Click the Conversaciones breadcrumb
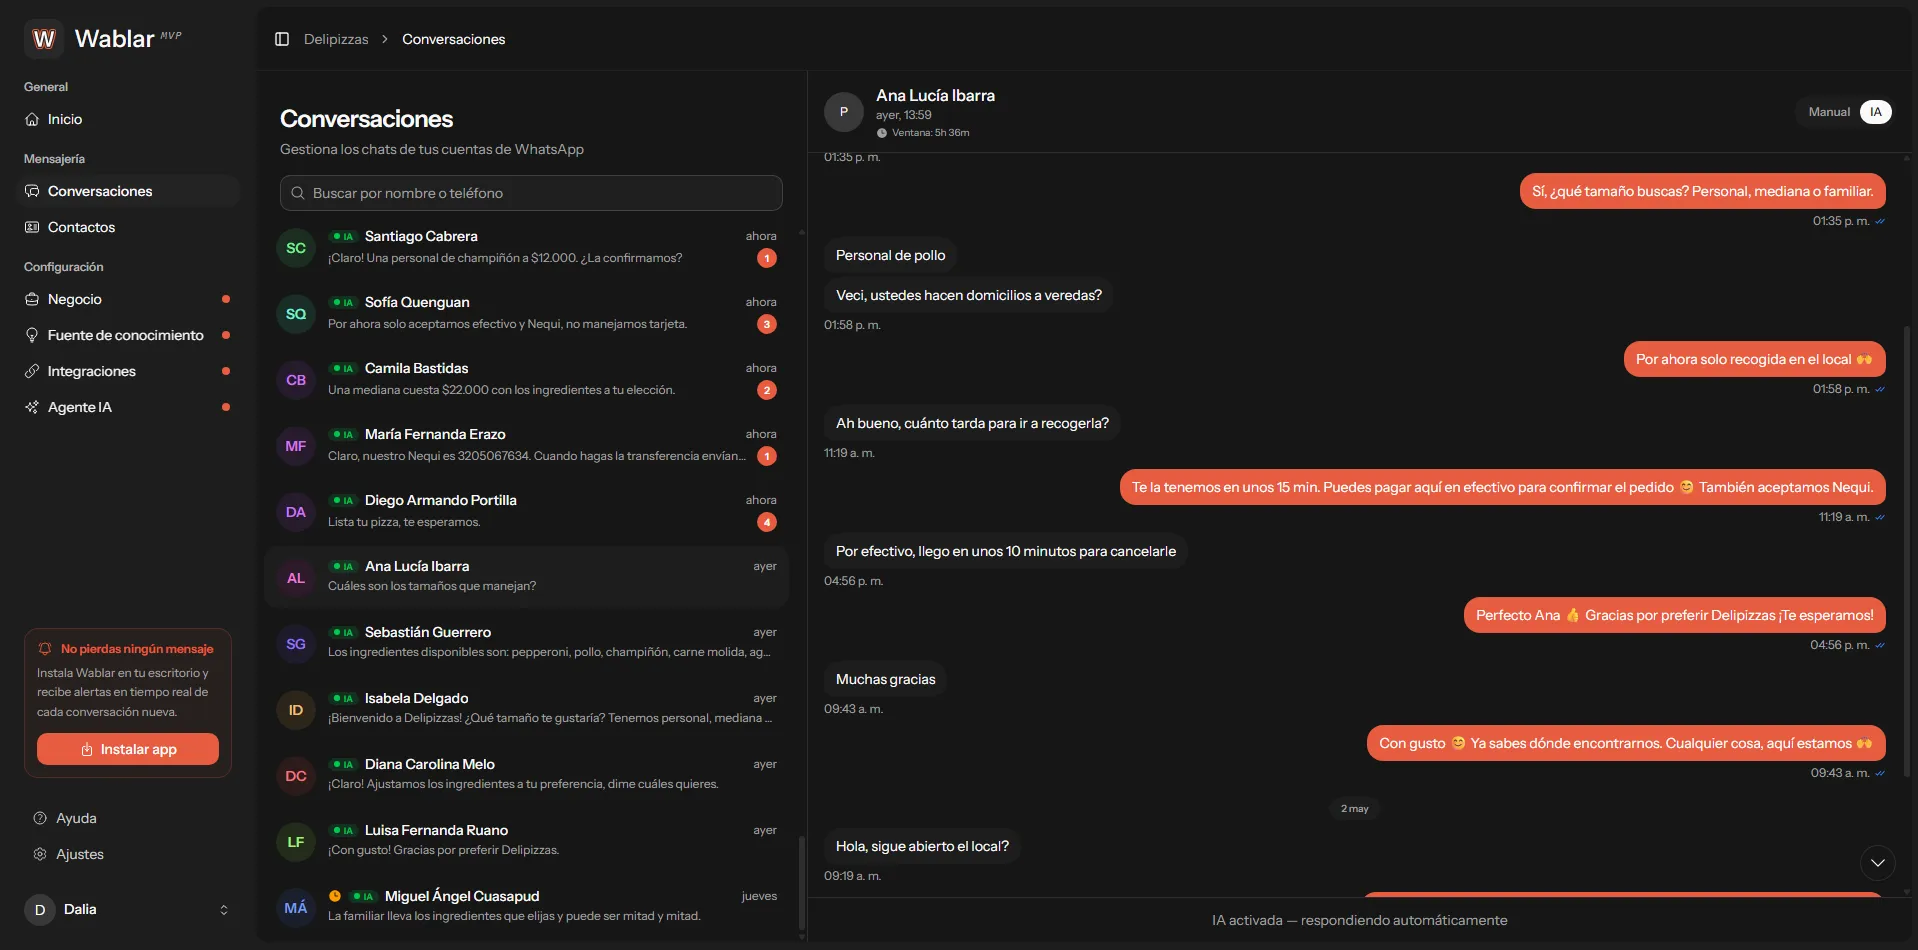The width and height of the screenshot is (1918, 950). point(454,39)
